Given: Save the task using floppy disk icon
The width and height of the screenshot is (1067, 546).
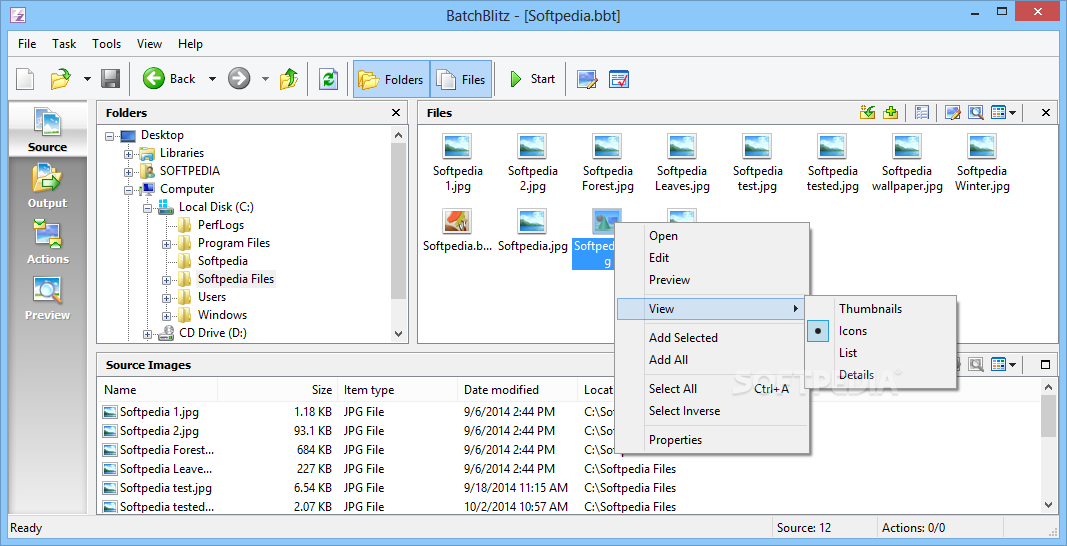Looking at the screenshot, I should (110, 79).
